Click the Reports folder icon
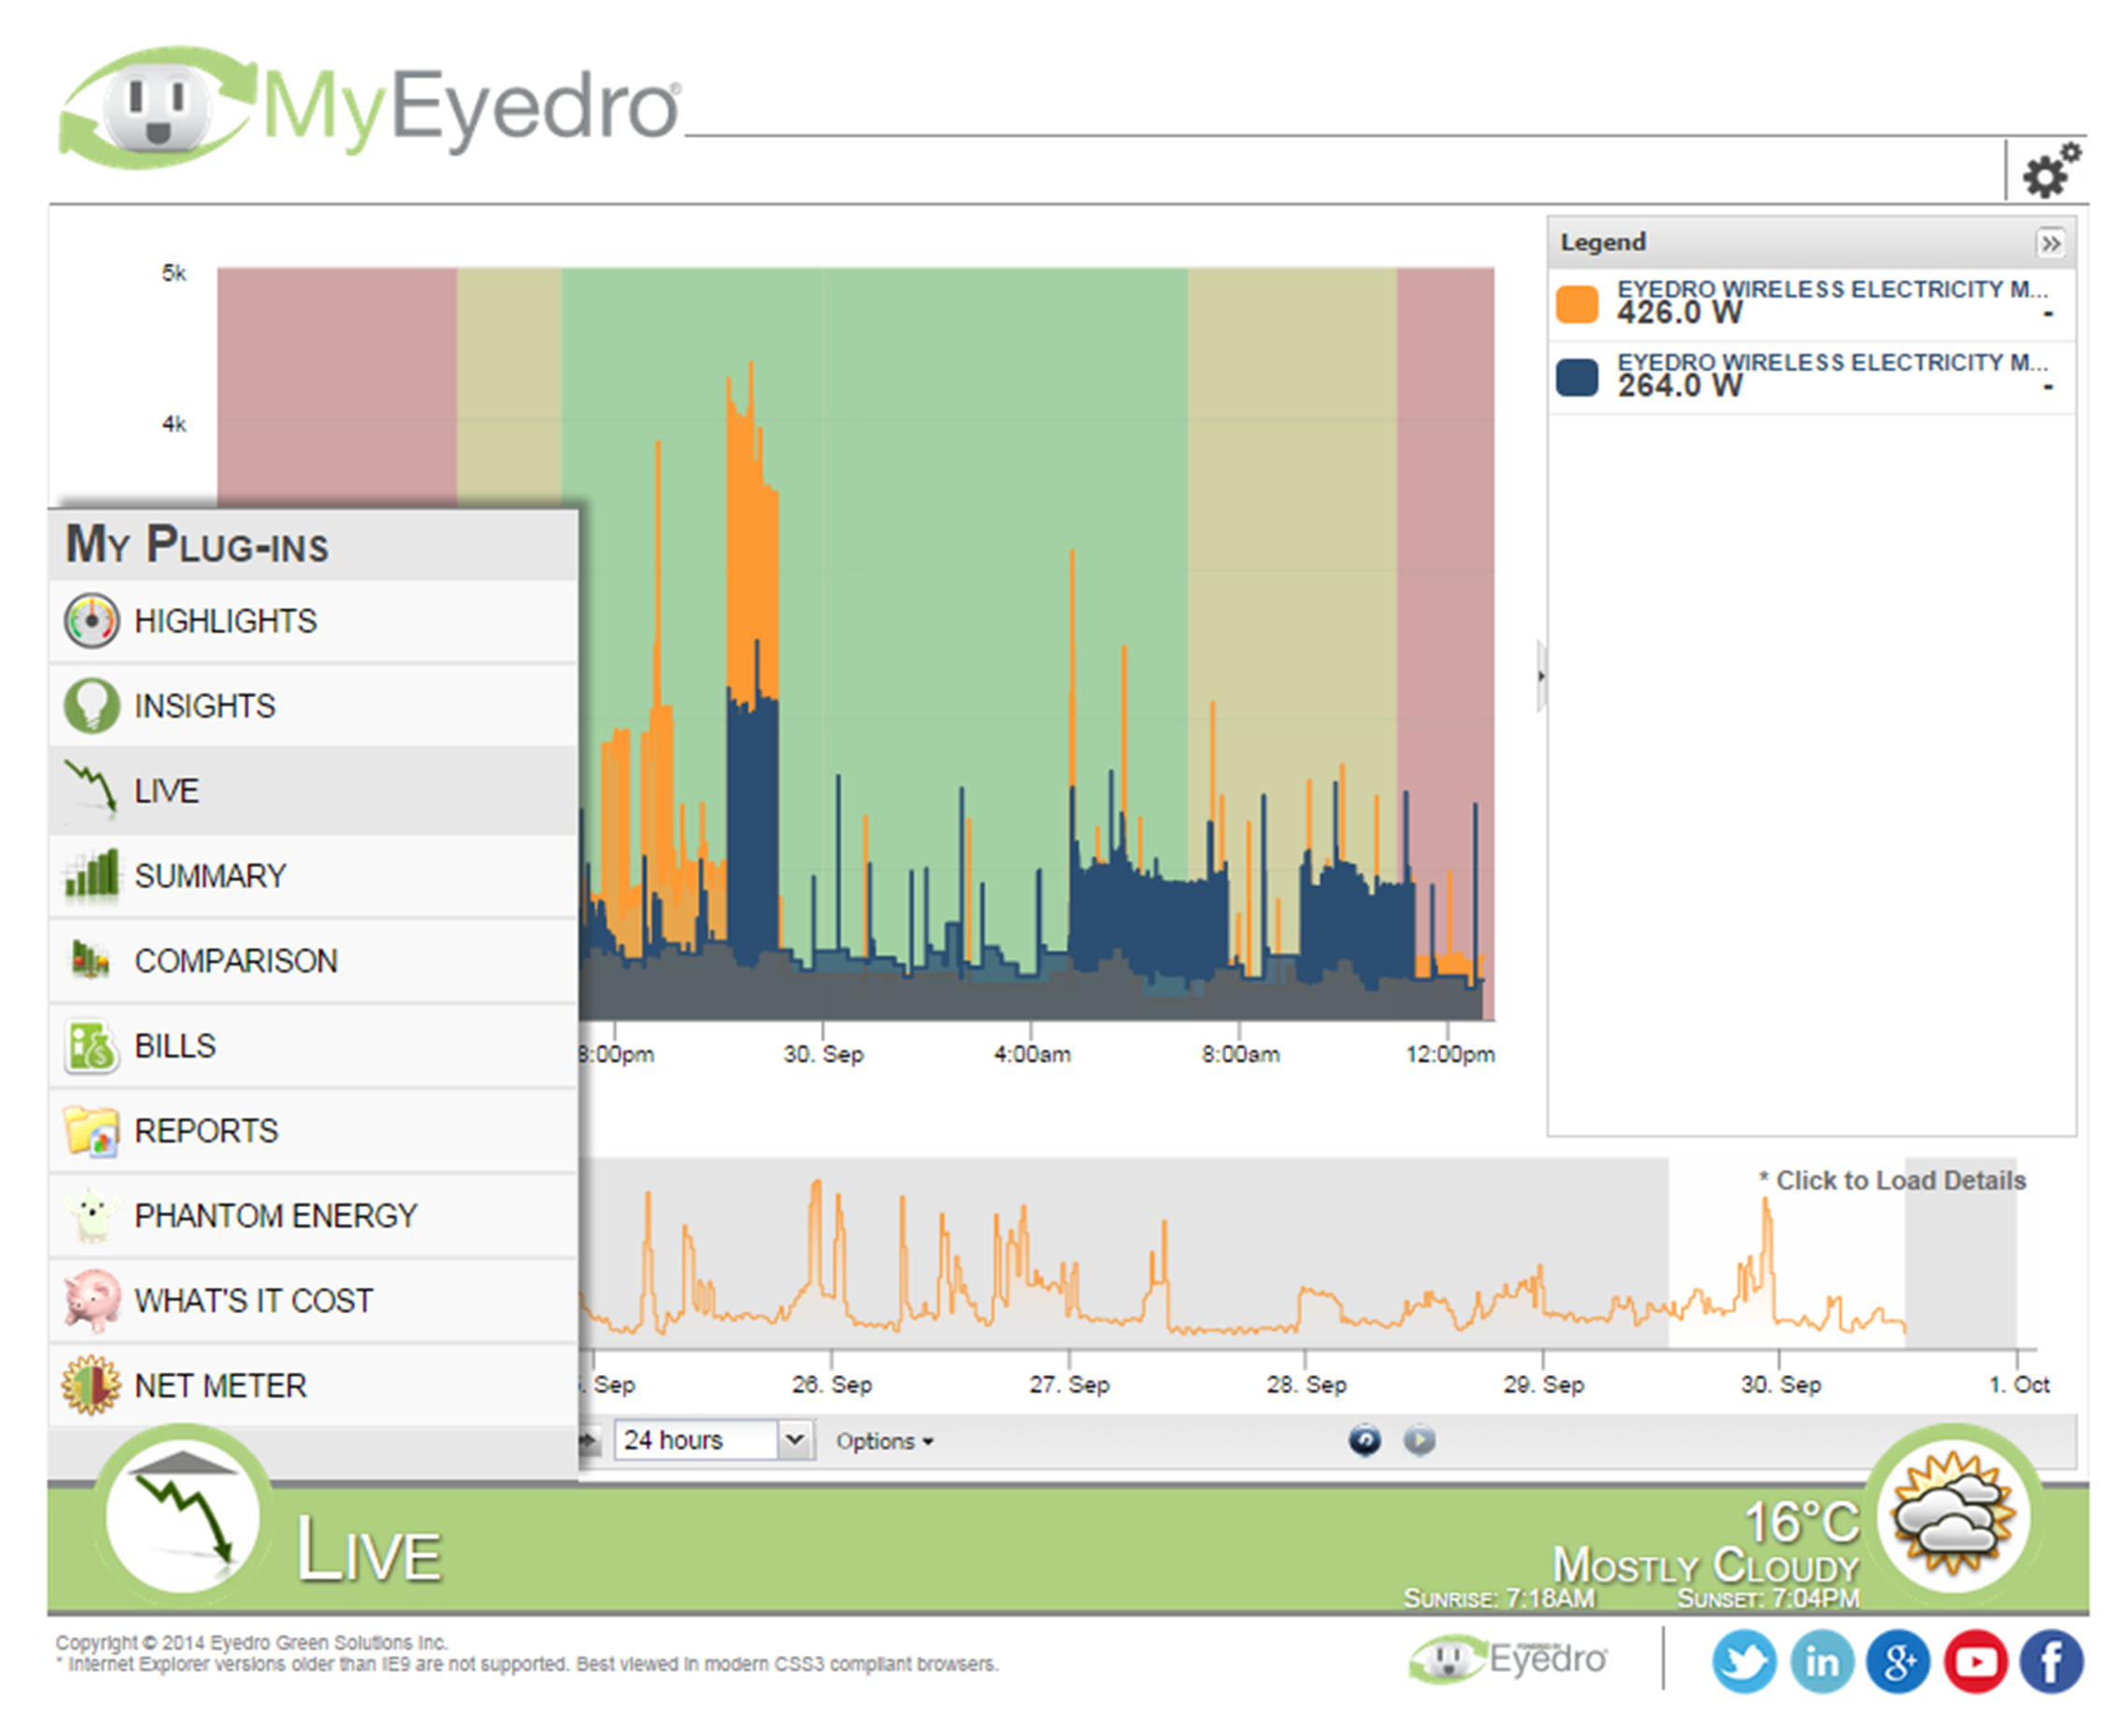This screenshot has width=2118, height=1736. tap(91, 1131)
